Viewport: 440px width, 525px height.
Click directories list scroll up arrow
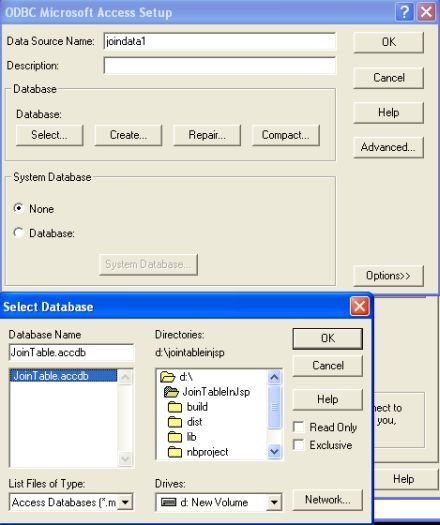pos(274,377)
